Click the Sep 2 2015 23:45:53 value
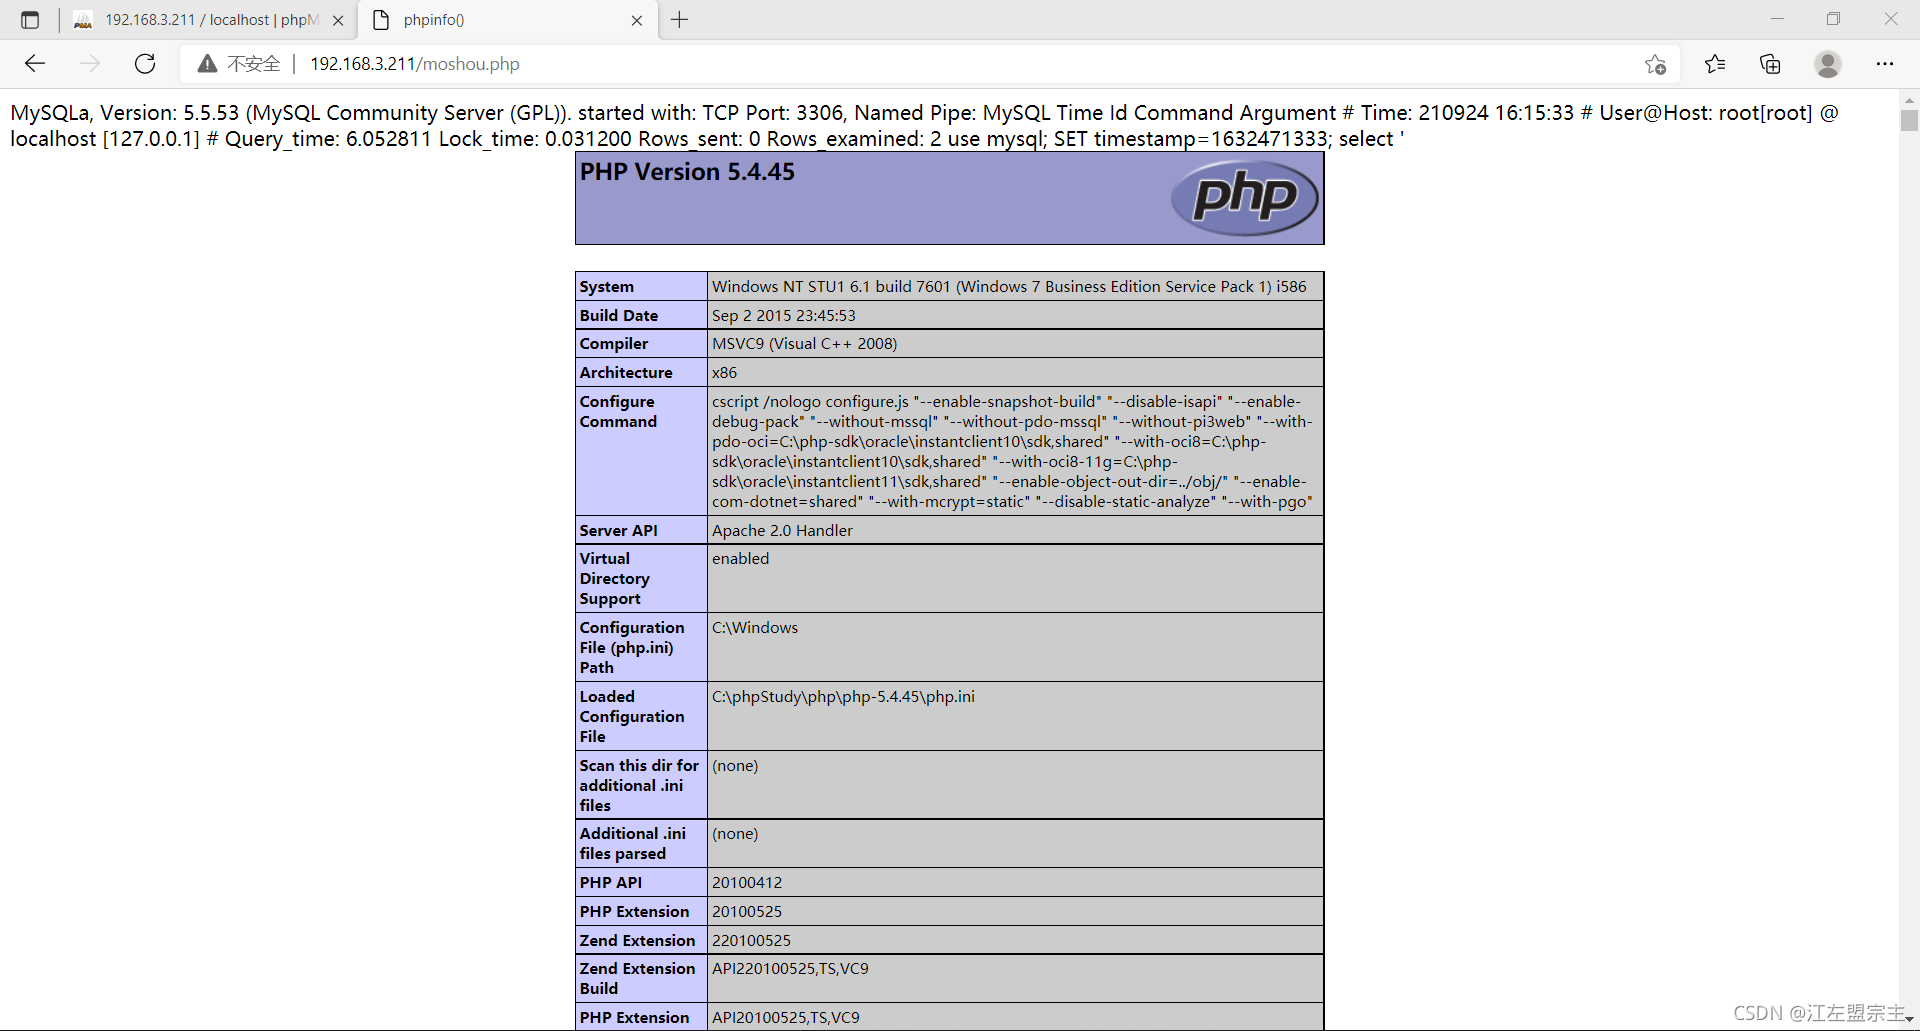This screenshot has width=1920, height=1031. click(x=784, y=316)
